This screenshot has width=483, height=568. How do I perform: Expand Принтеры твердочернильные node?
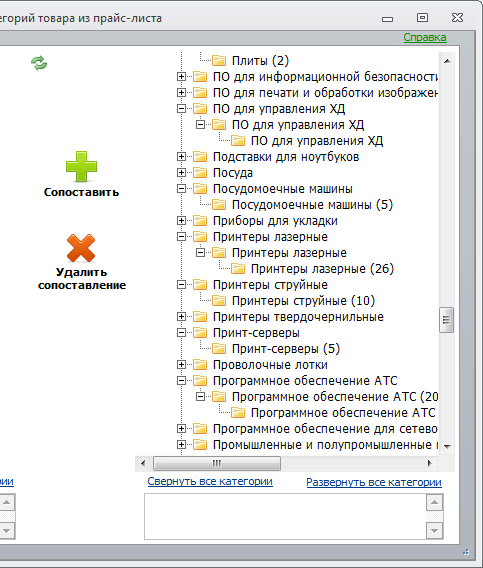pyautogui.click(x=181, y=317)
